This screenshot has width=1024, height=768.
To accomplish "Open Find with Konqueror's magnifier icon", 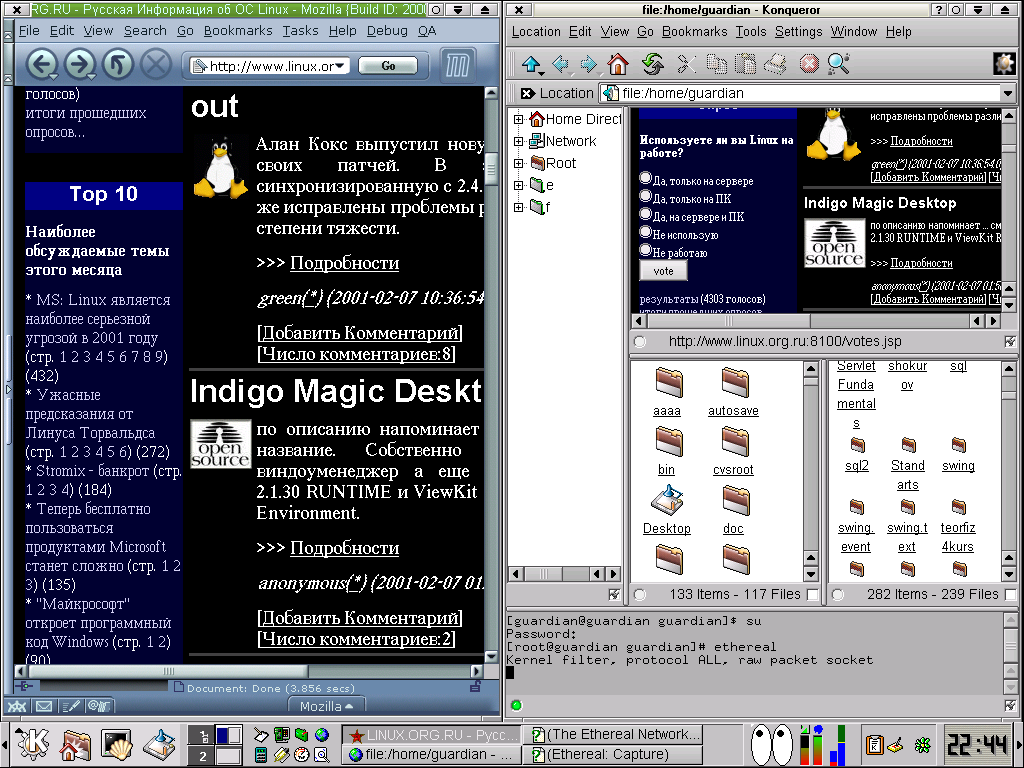I will click(839, 64).
